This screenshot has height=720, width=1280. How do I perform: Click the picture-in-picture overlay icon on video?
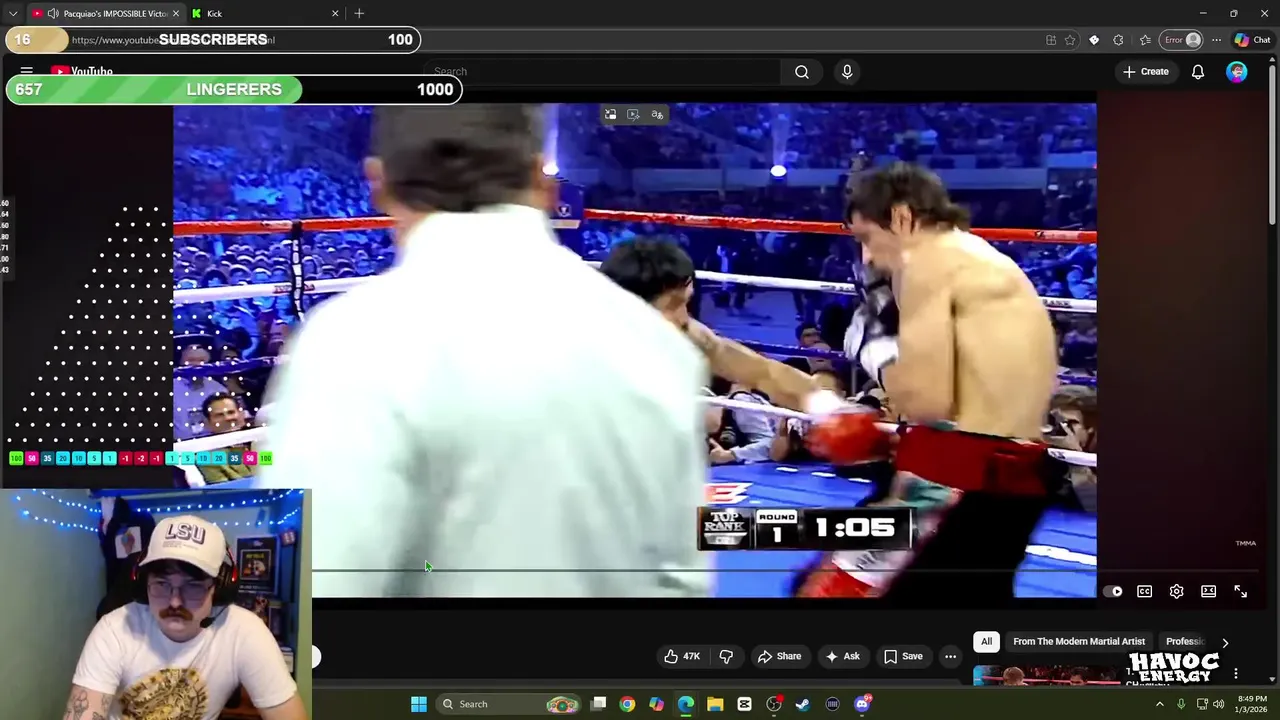coord(611,115)
